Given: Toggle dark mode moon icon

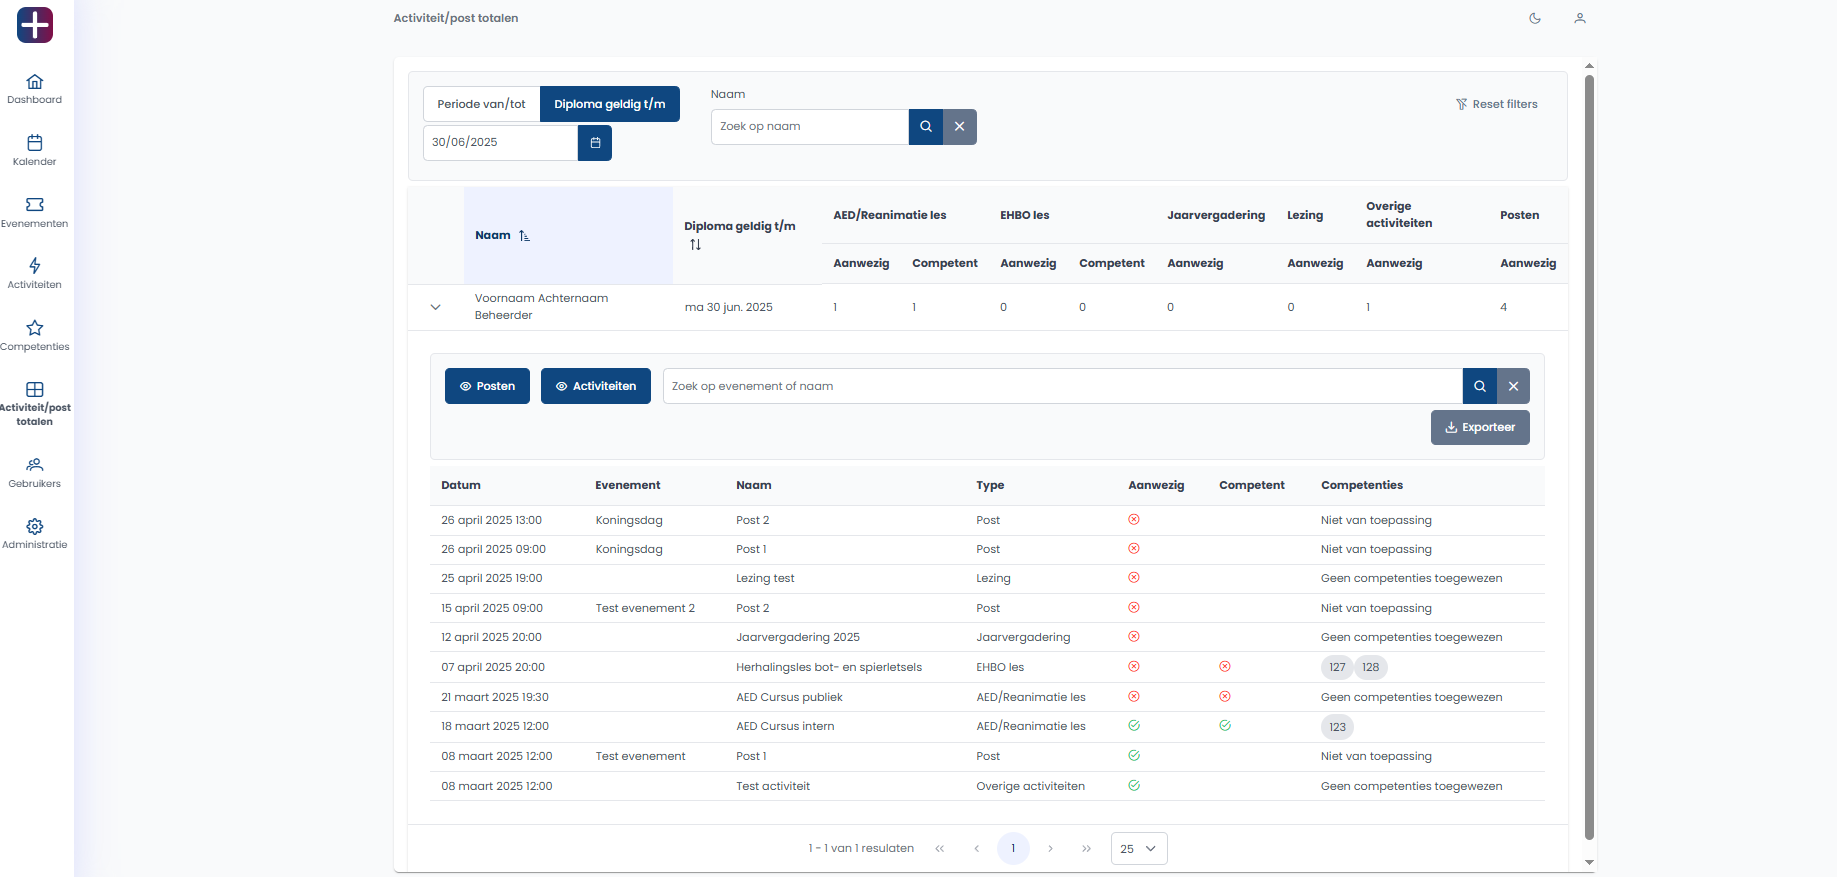Looking at the screenshot, I should (x=1535, y=18).
